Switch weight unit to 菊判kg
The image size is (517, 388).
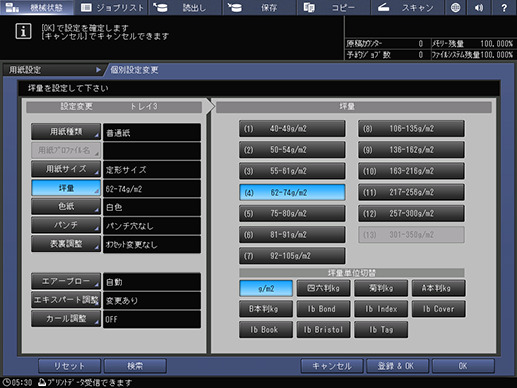pyautogui.click(x=381, y=288)
